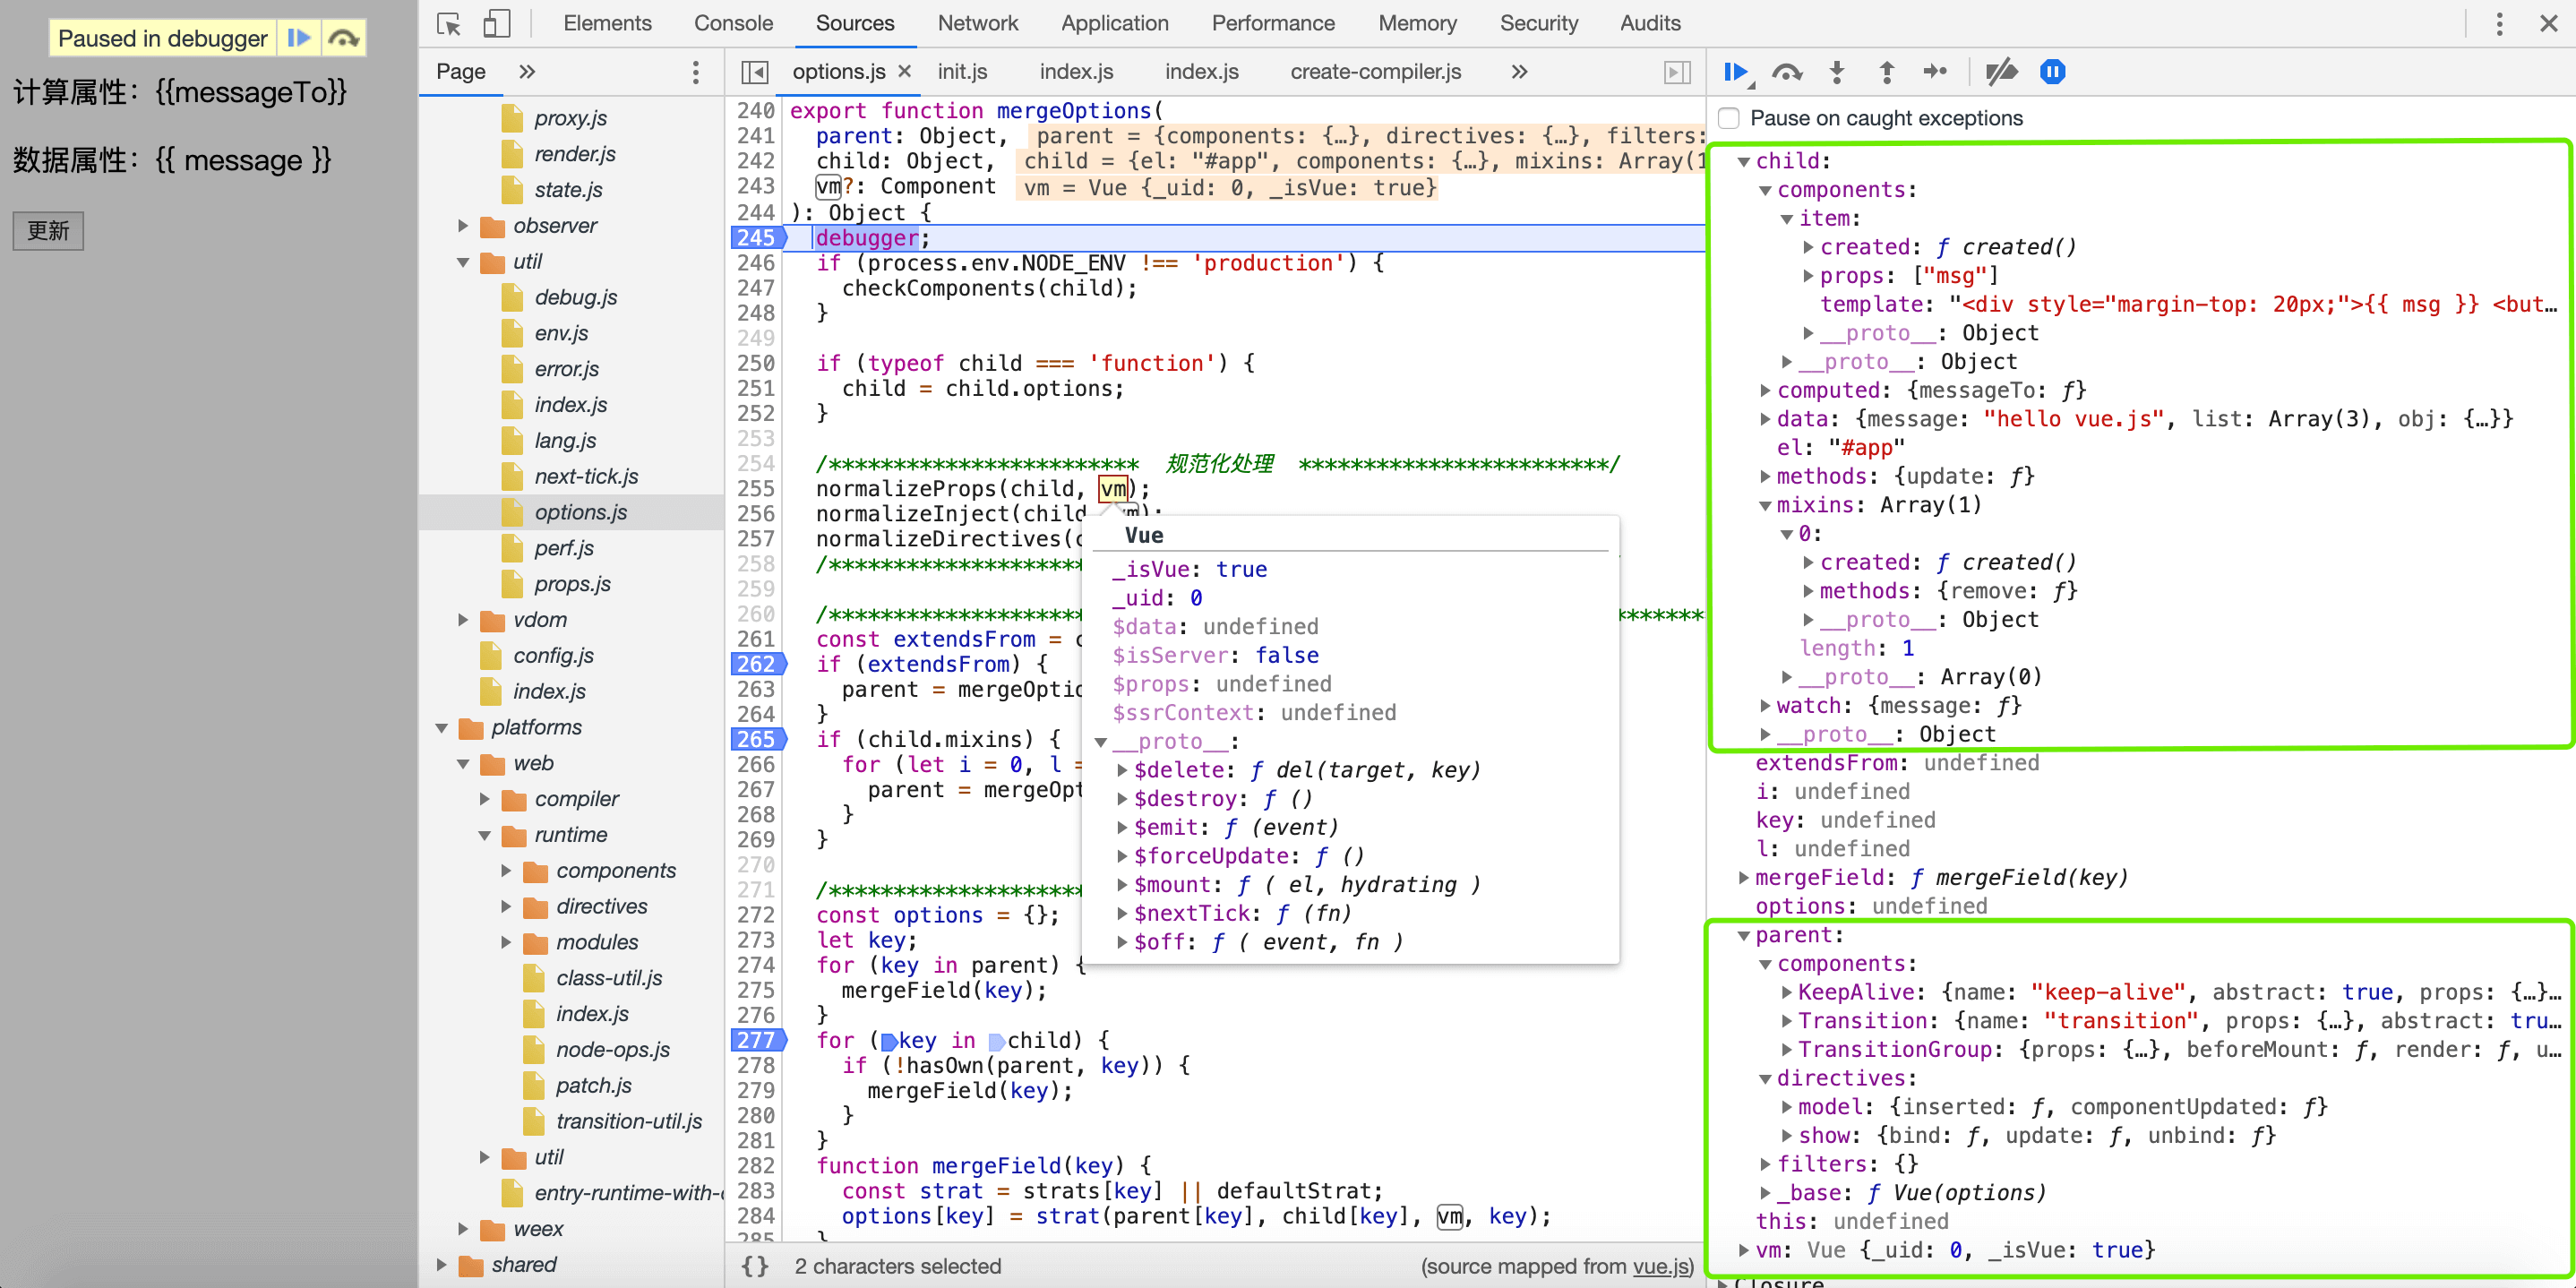The image size is (2576, 1288).
Task: Deactivate breakpoints icon
Action: click(2001, 72)
